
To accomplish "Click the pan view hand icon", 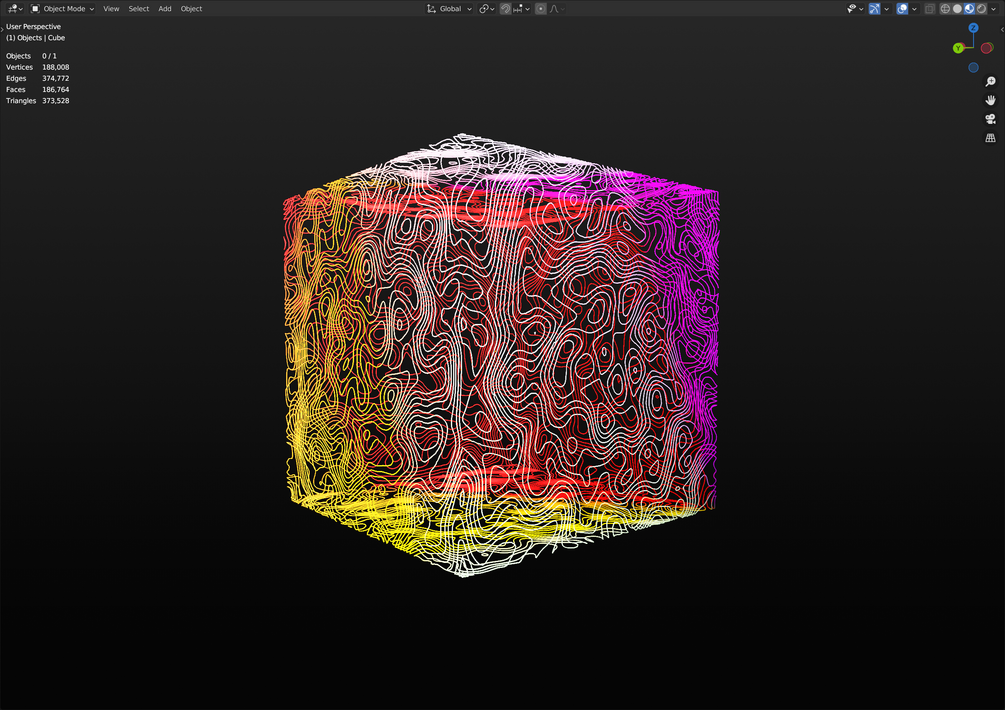I will [990, 100].
